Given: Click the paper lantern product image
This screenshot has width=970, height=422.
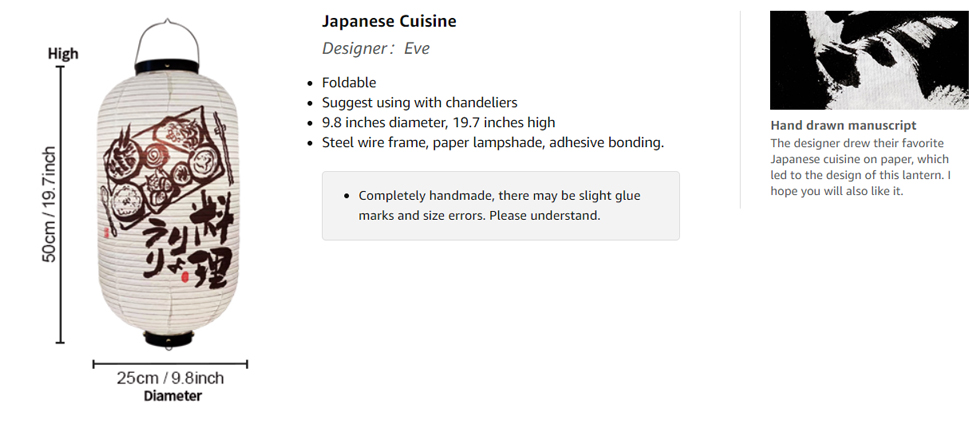Looking at the screenshot, I should tap(168, 184).
